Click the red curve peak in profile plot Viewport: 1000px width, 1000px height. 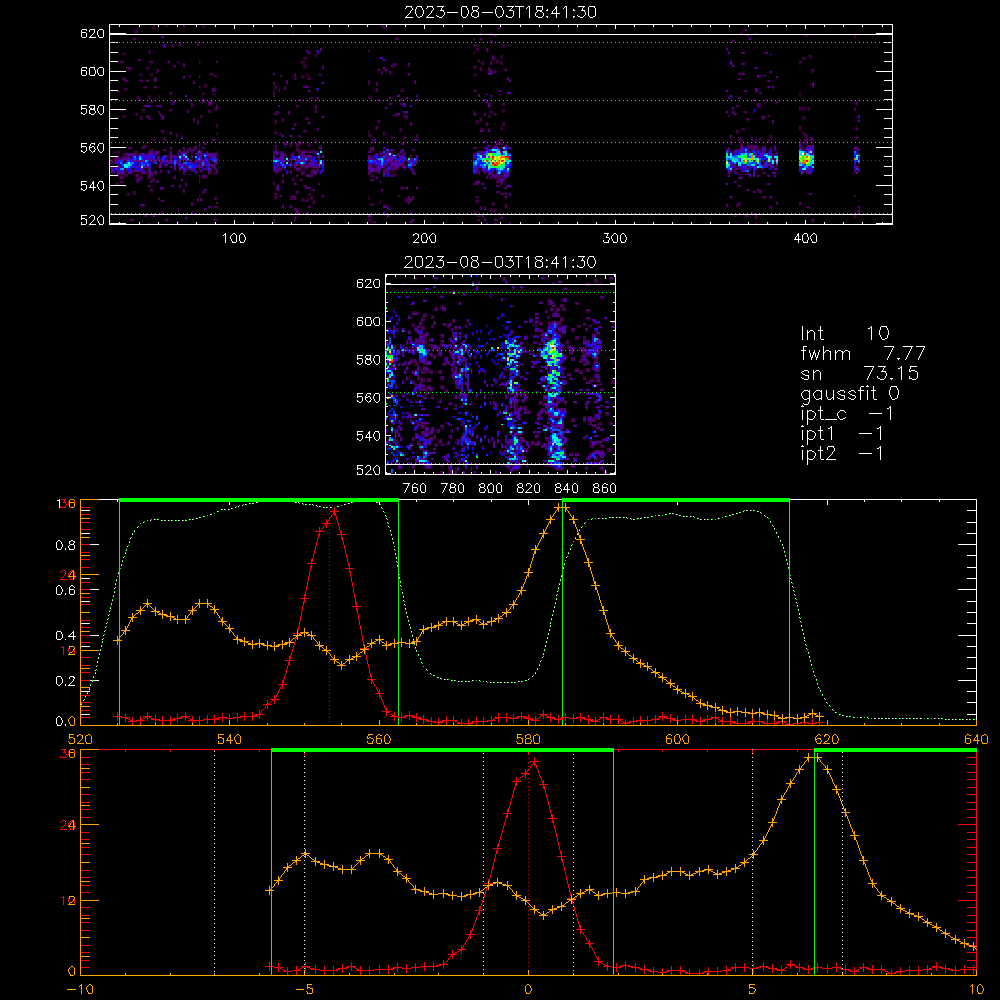[334, 511]
